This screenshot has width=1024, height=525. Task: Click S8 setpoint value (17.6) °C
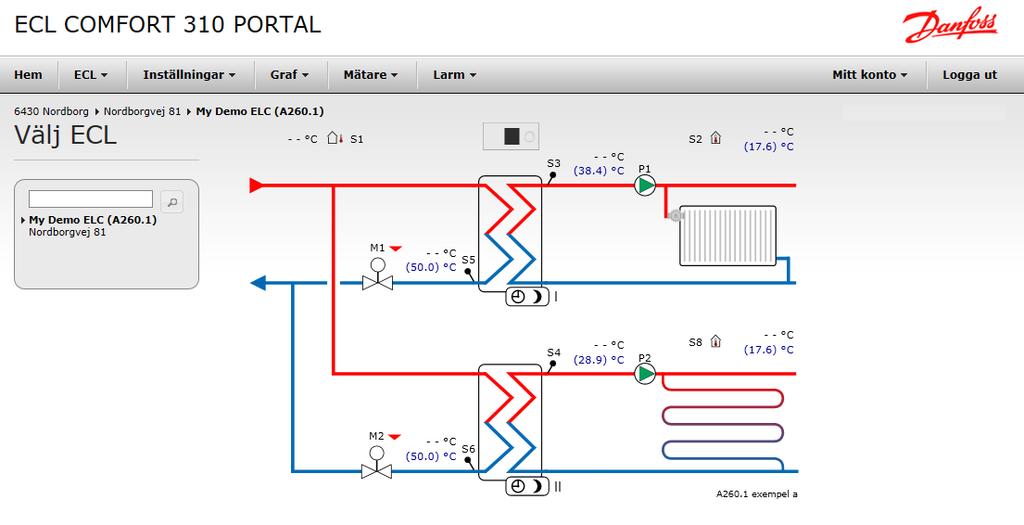coord(769,350)
